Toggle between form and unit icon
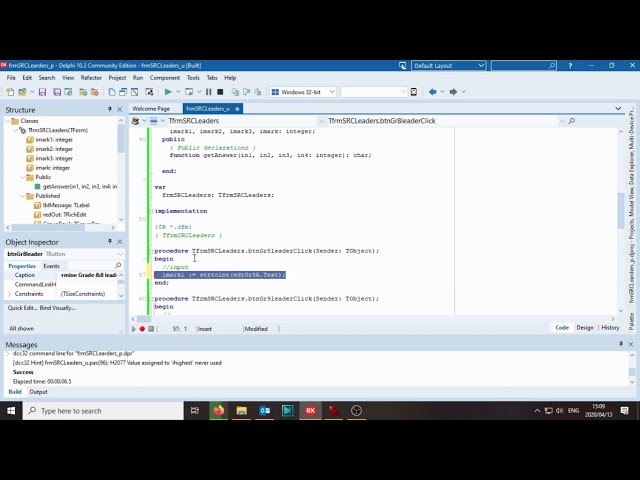This screenshot has width=640, height=480. 134,92
